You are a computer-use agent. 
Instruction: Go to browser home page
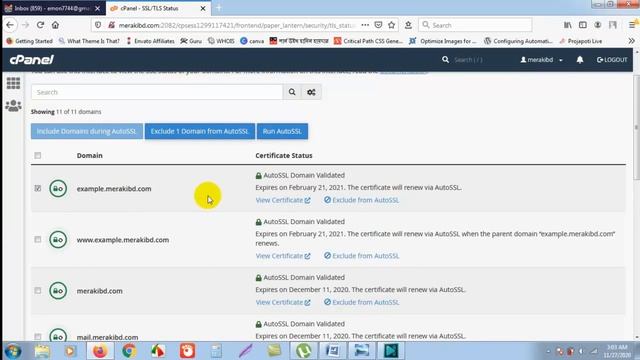55,25
